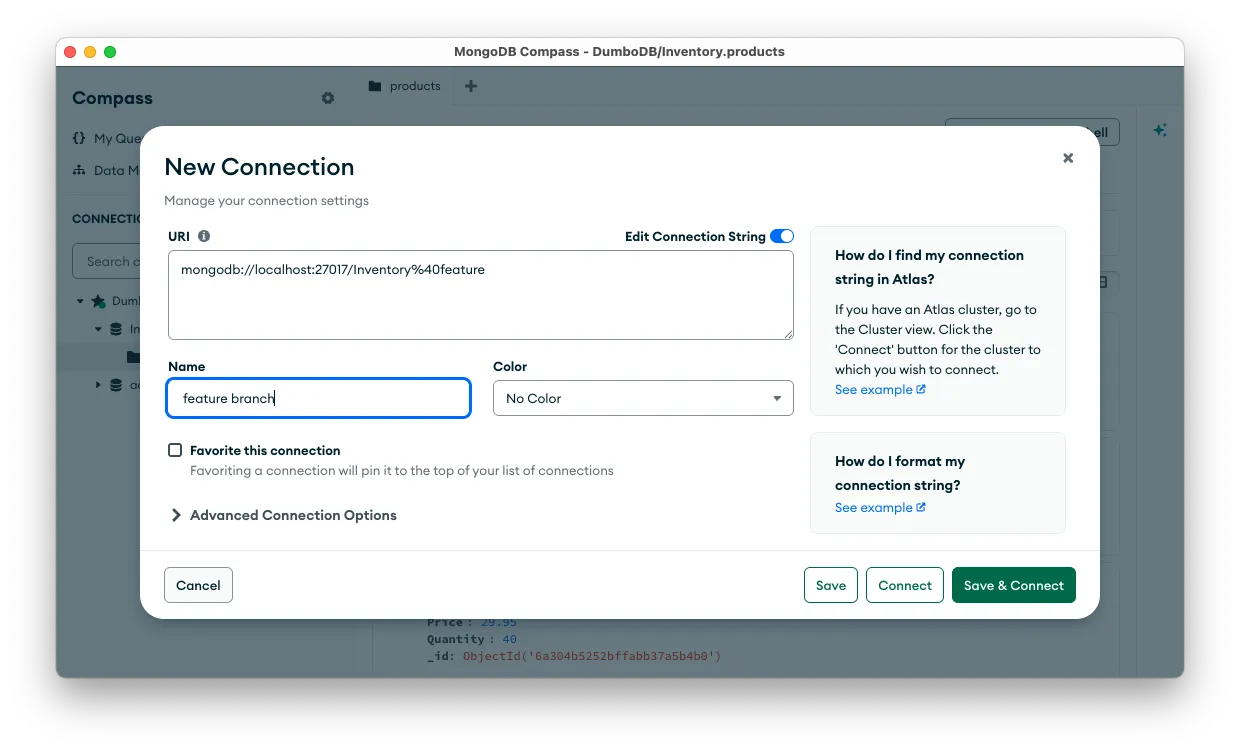Image resolution: width=1240 pixels, height=752 pixels.
Task: Click the database icon of the collapsed 'a...' entry
Action: point(115,385)
